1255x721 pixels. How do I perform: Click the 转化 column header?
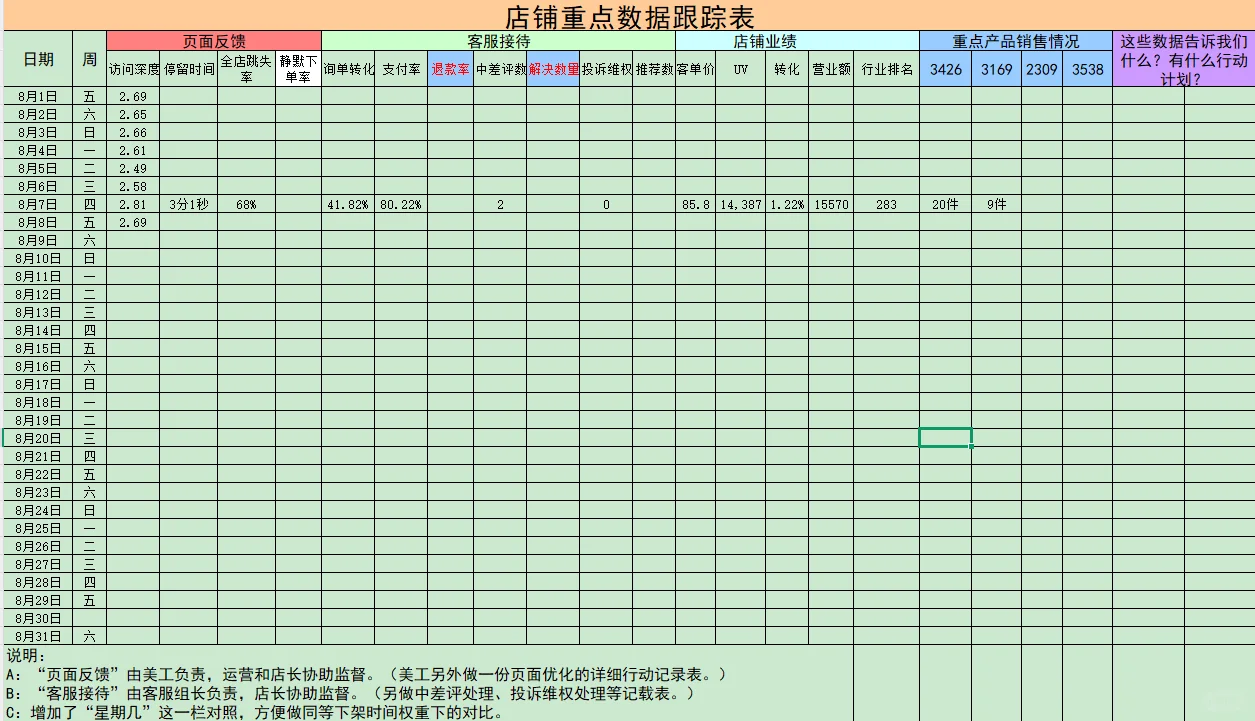(x=787, y=69)
